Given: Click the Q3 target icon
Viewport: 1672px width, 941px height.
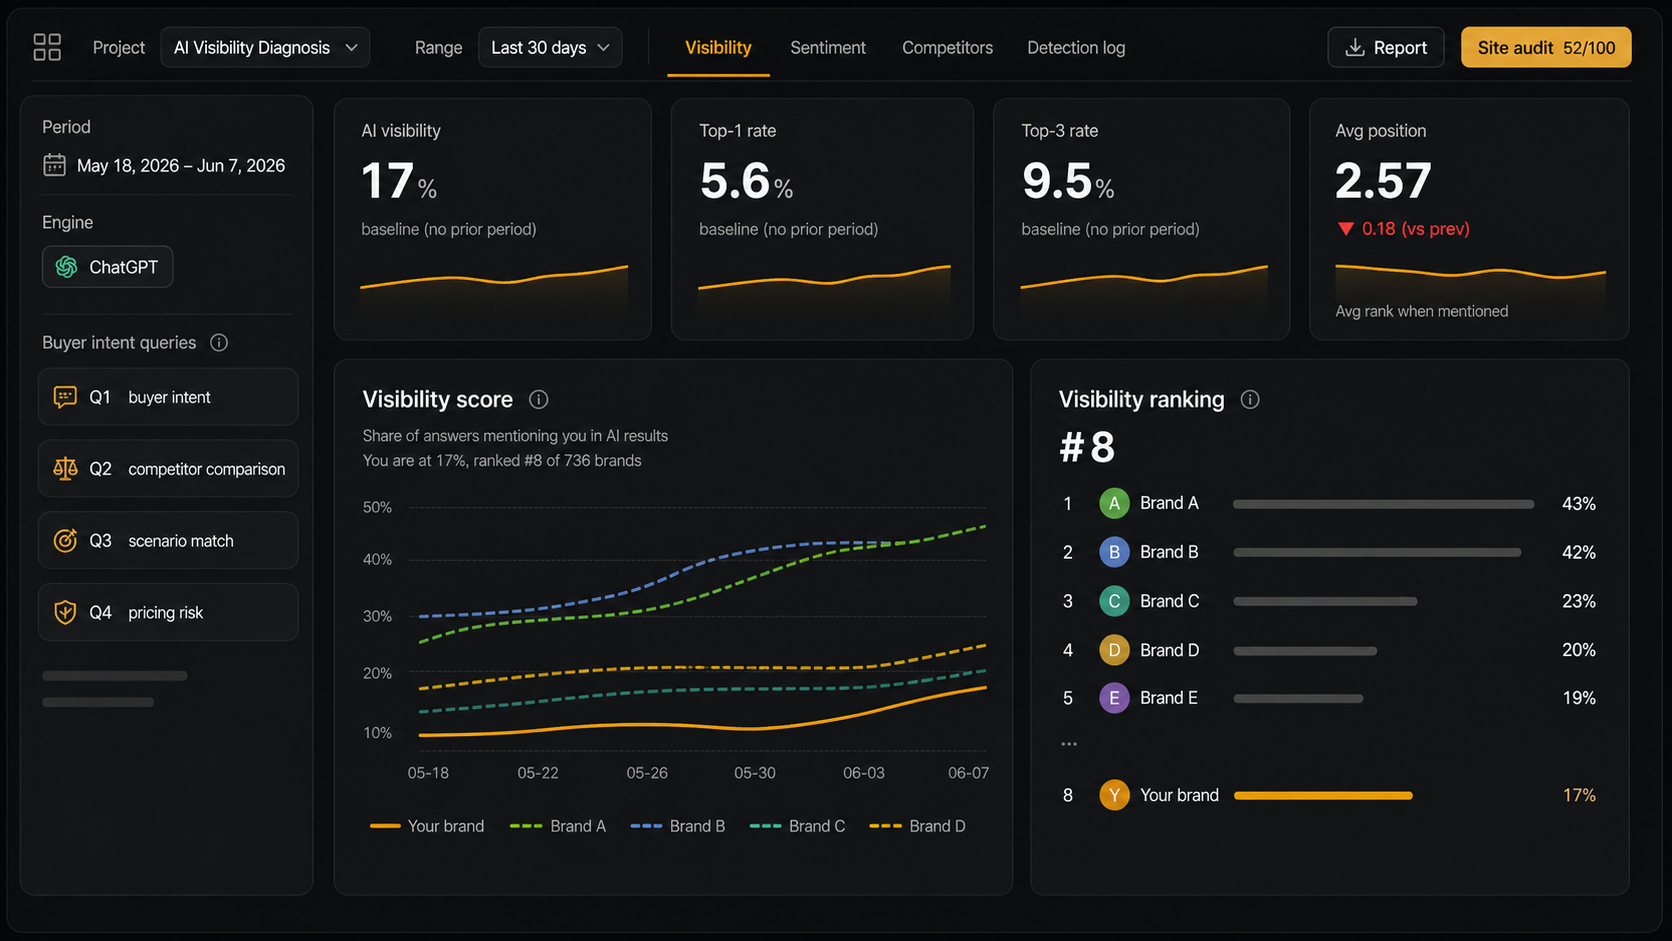Looking at the screenshot, I should (x=65, y=540).
